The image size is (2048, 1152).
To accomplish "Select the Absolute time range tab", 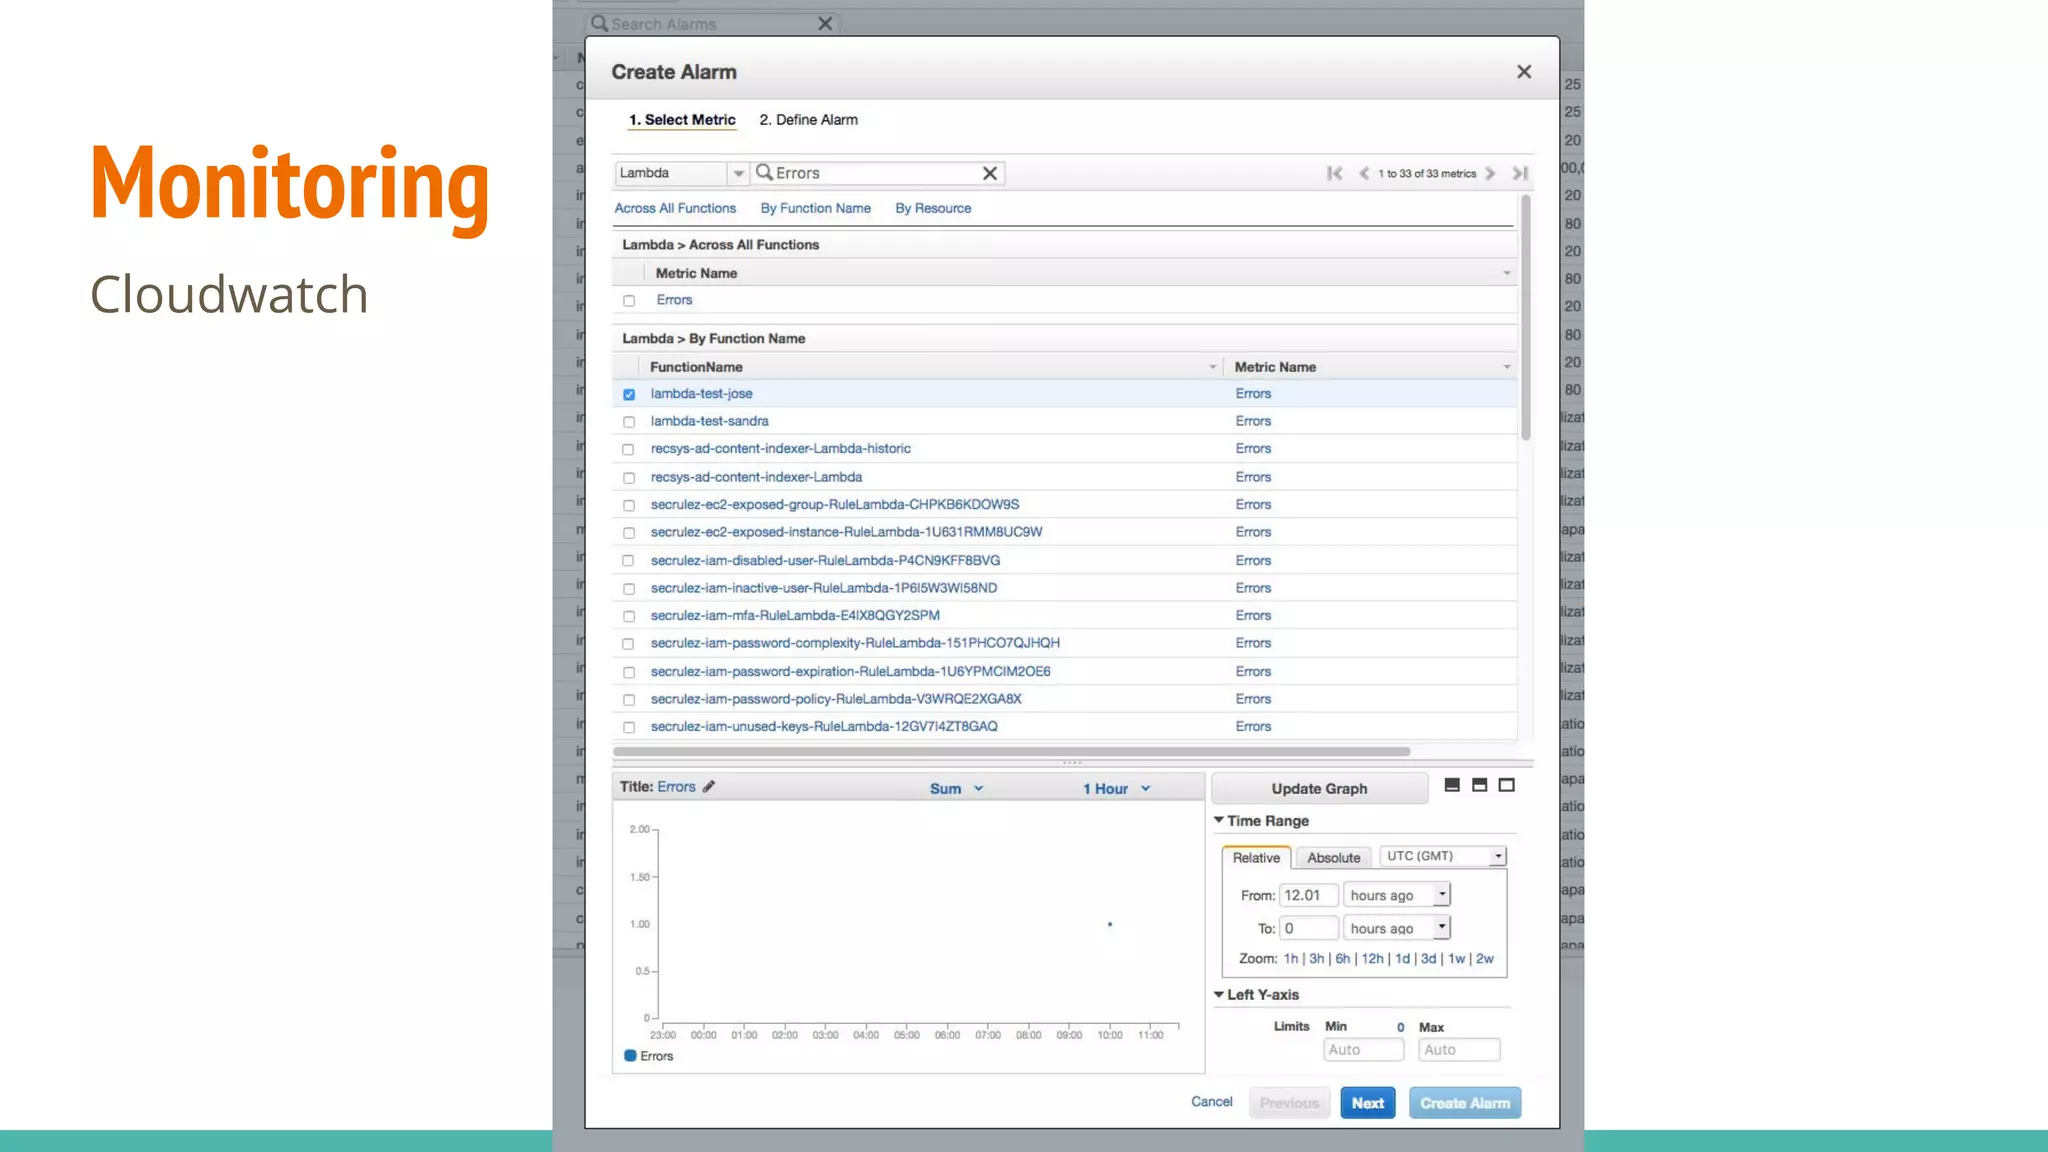I will tap(1334, 858).
